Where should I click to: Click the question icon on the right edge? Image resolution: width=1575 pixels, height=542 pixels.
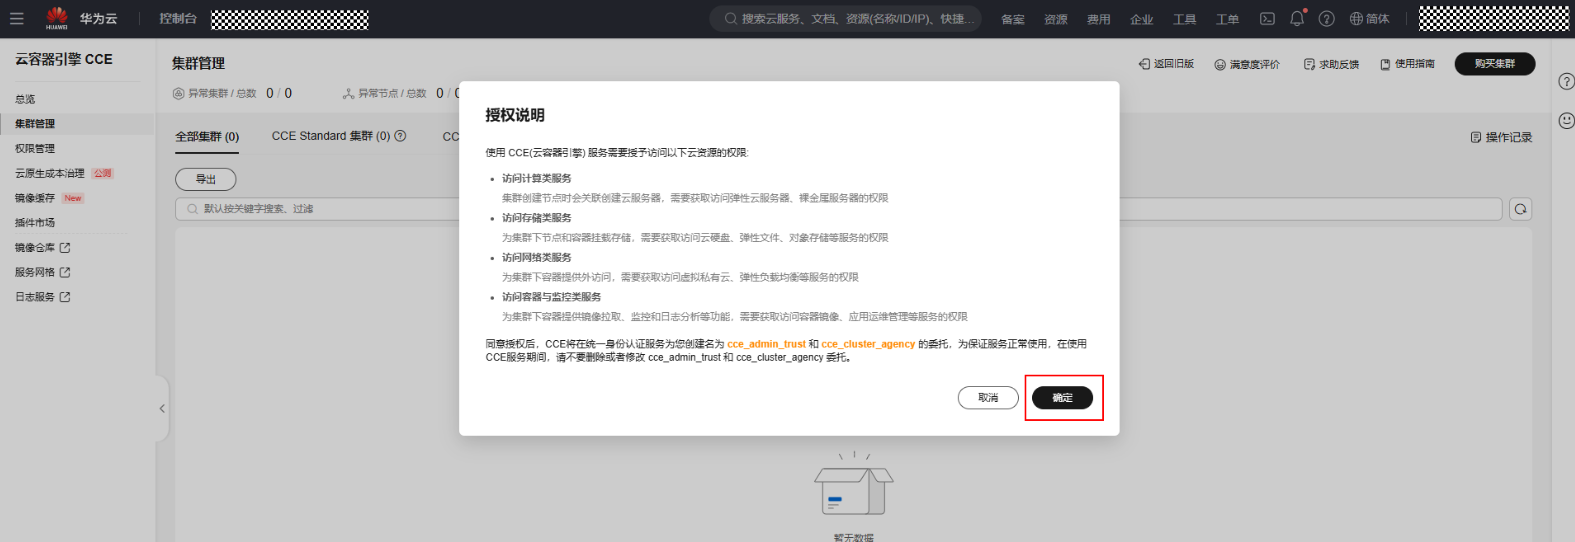[x=1566, y=82]
